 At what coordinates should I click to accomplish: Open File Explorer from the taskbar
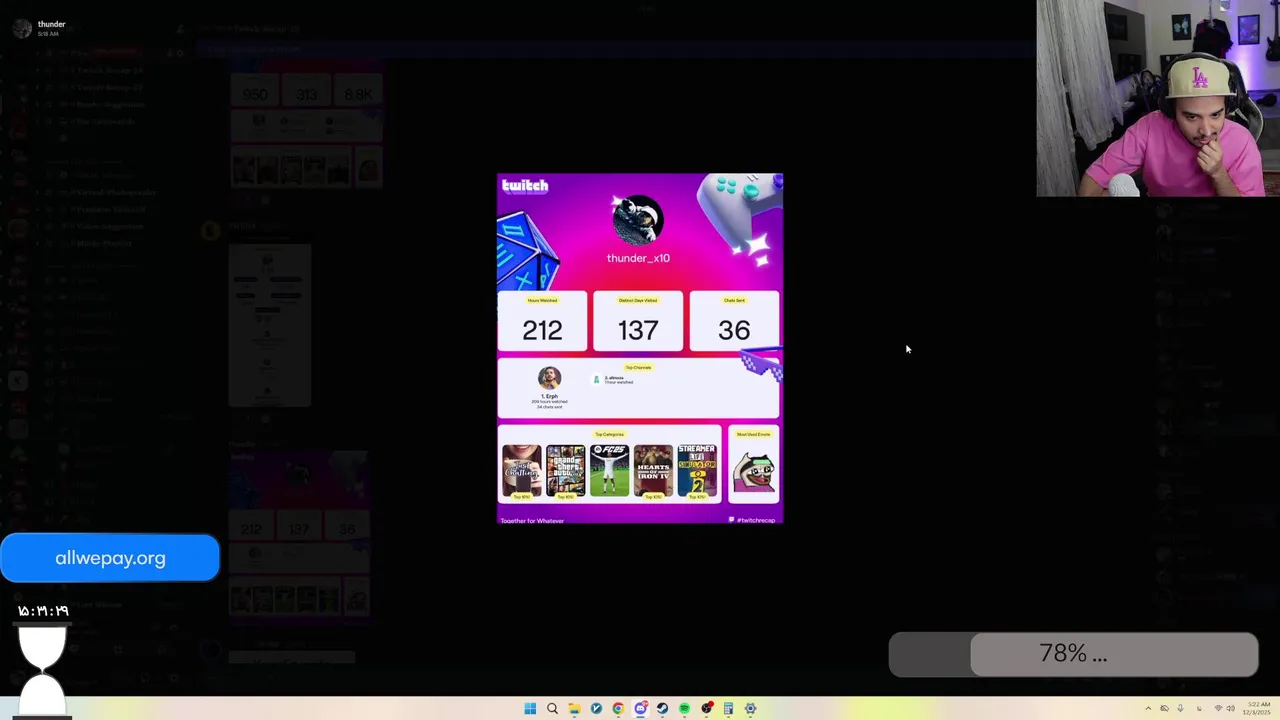click(x=574, y=708)
